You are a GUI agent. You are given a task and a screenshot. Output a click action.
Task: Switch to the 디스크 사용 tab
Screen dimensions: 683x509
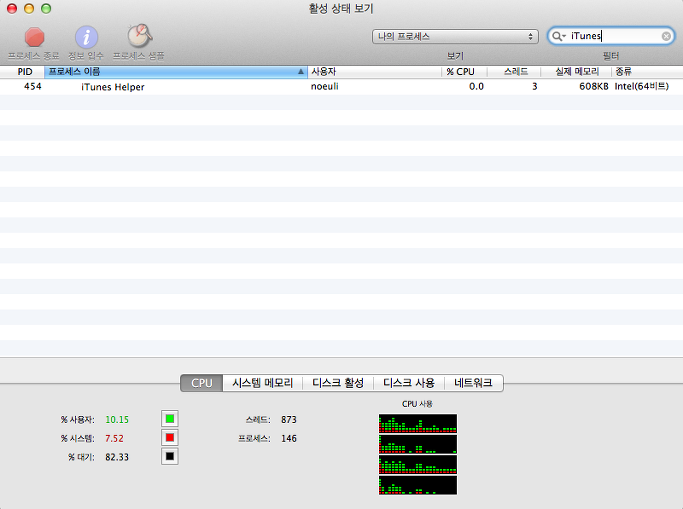[x=409, y=383]
